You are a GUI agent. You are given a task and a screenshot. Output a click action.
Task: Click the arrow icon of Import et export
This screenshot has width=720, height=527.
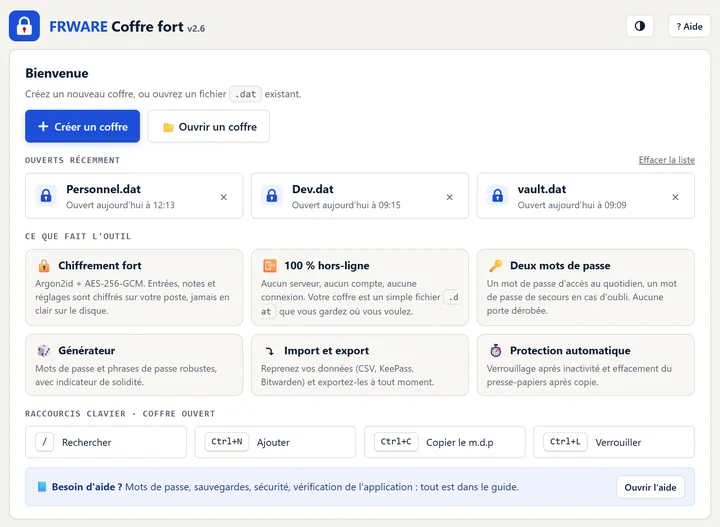[270, 351]
